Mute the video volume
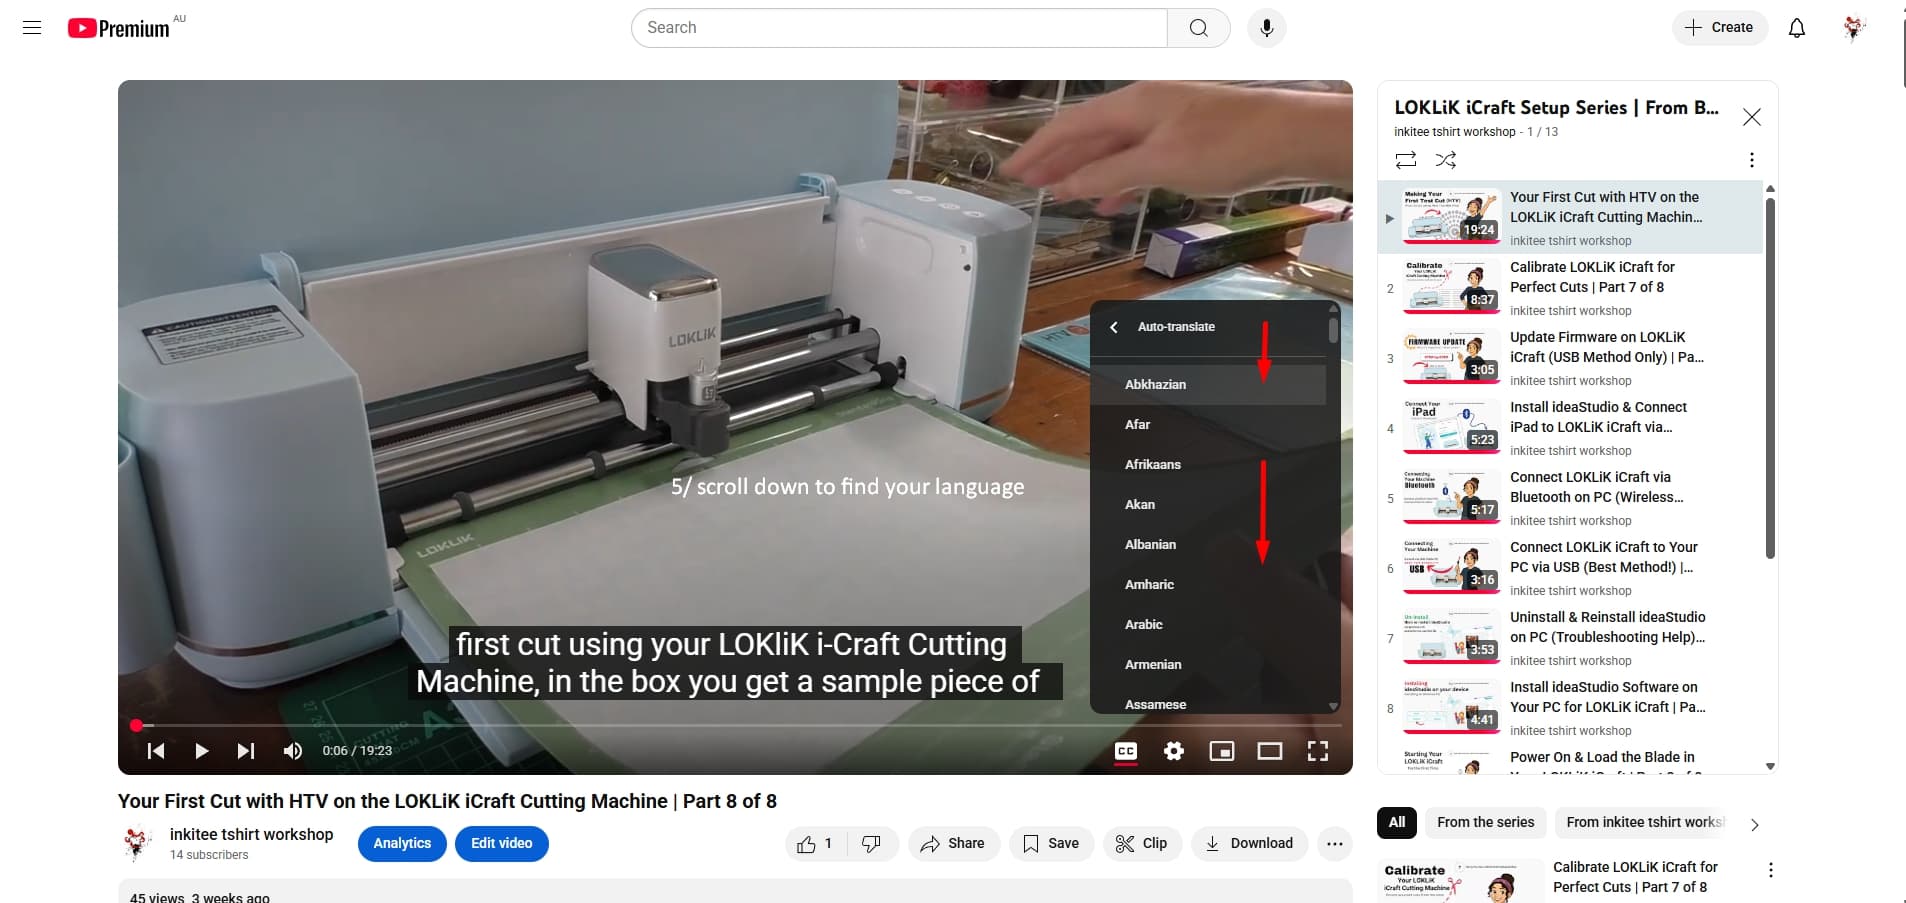Screen dimensions: 1906x903 [x=292, y=751]
